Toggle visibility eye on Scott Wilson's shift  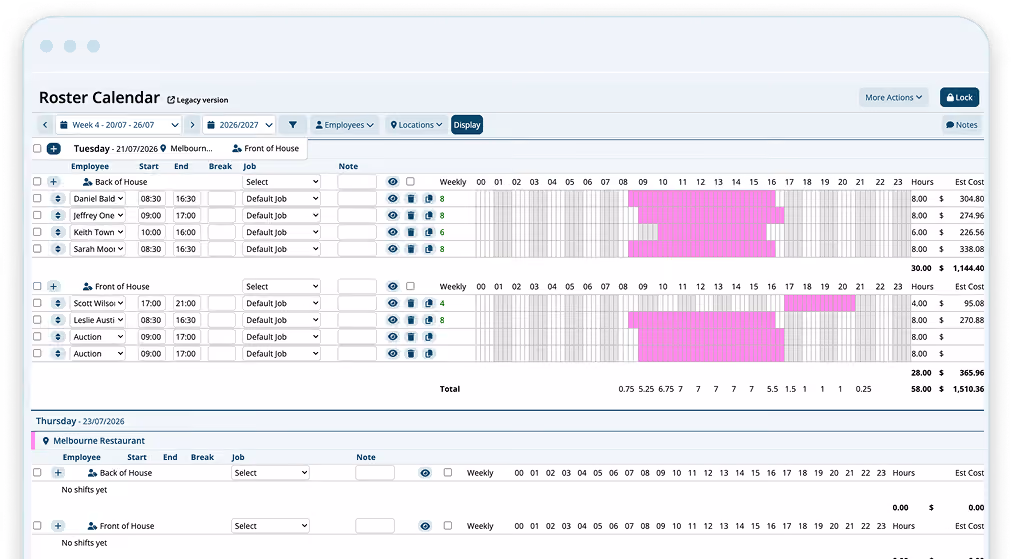tap(392, 303)
